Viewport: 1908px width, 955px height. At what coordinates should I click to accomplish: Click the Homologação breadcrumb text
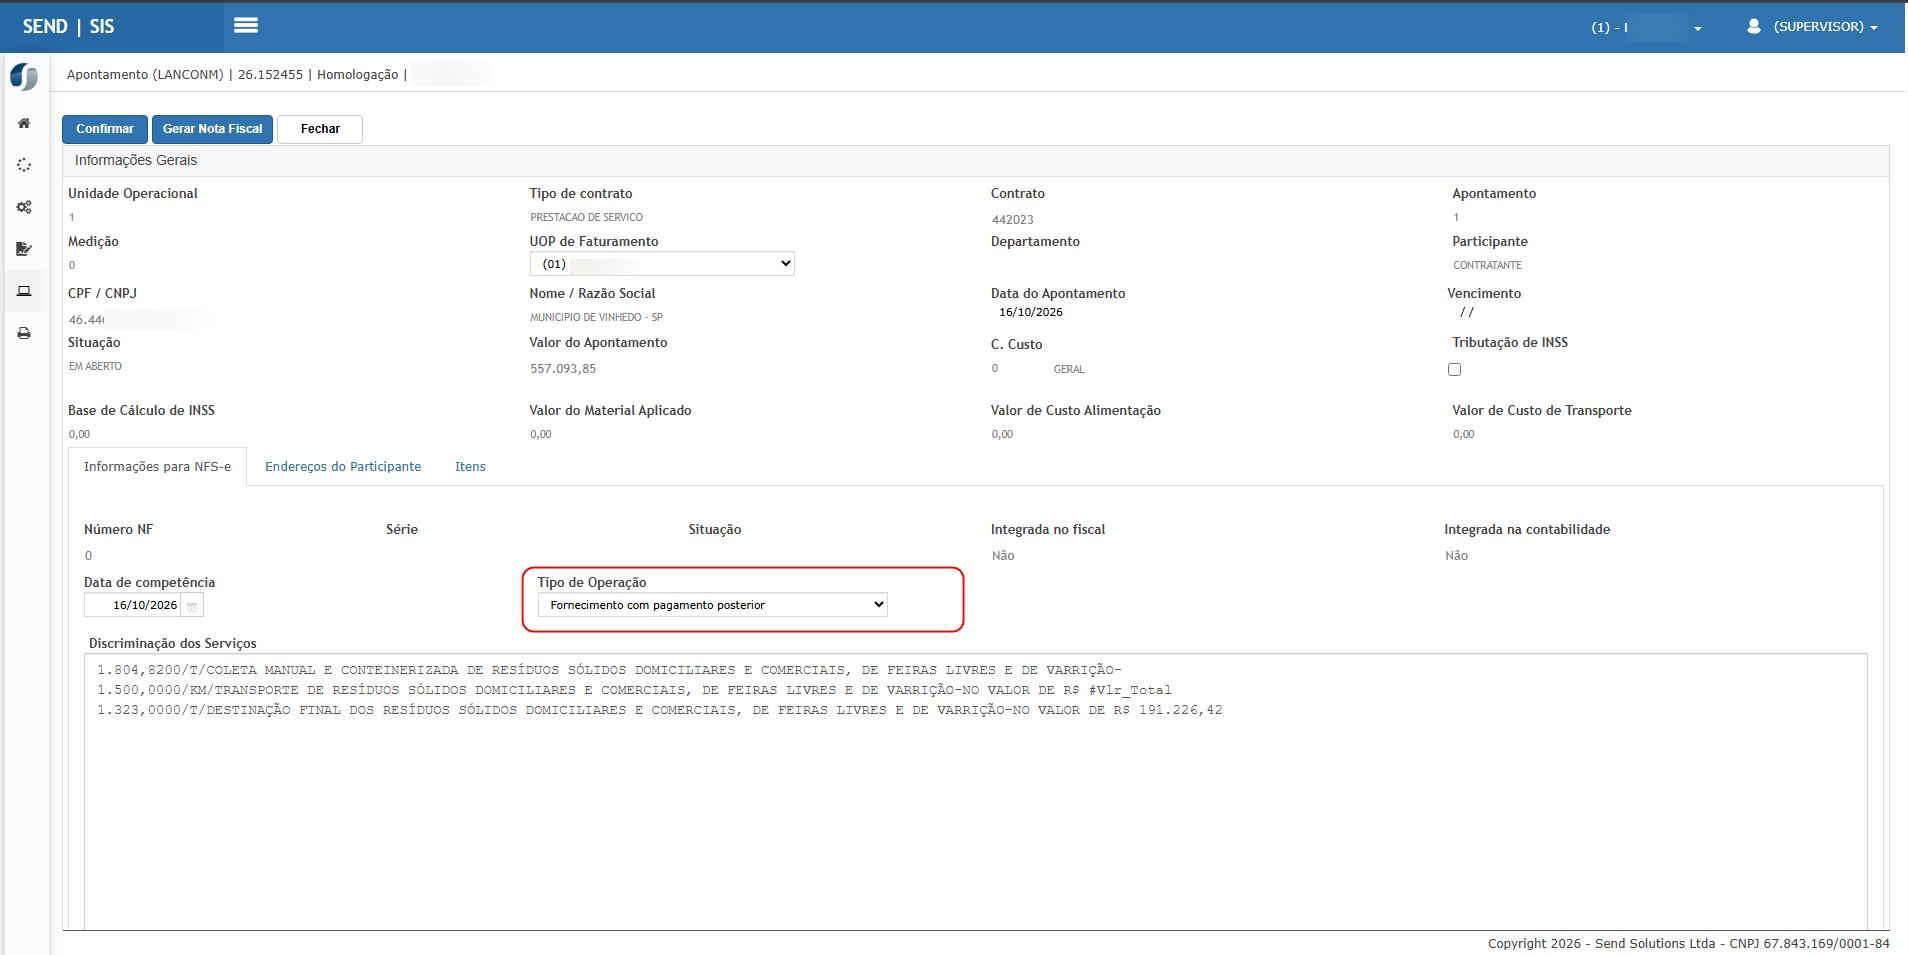click(x=358, y=75)
